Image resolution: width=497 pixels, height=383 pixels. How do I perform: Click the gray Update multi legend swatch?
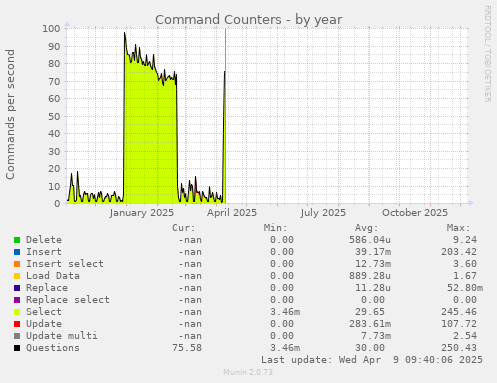point(17,336)
